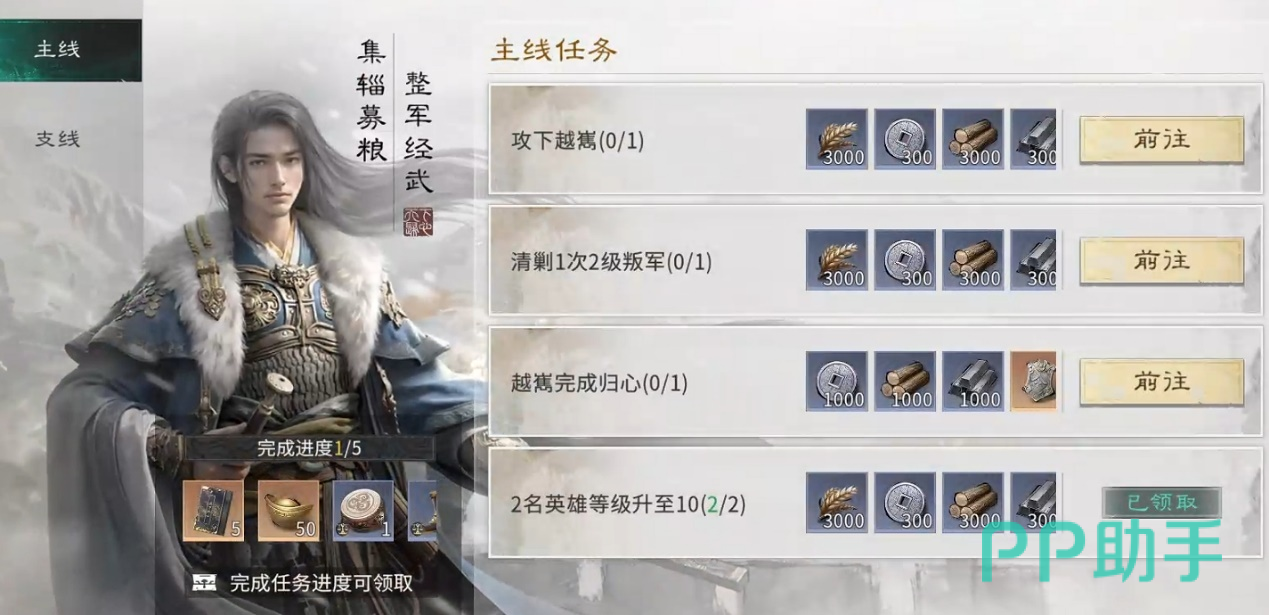1269x615 pixels.
Task: Tap 1000 coin reward in 越嶲完成归心 row
Action: pyautogui.click(x=837, y=382)
